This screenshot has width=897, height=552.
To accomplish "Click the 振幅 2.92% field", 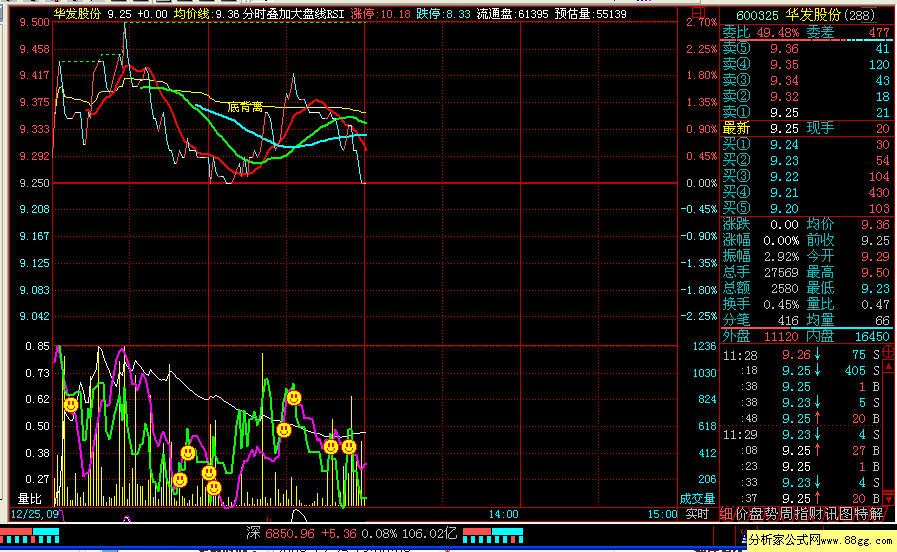I will (761, 256).
